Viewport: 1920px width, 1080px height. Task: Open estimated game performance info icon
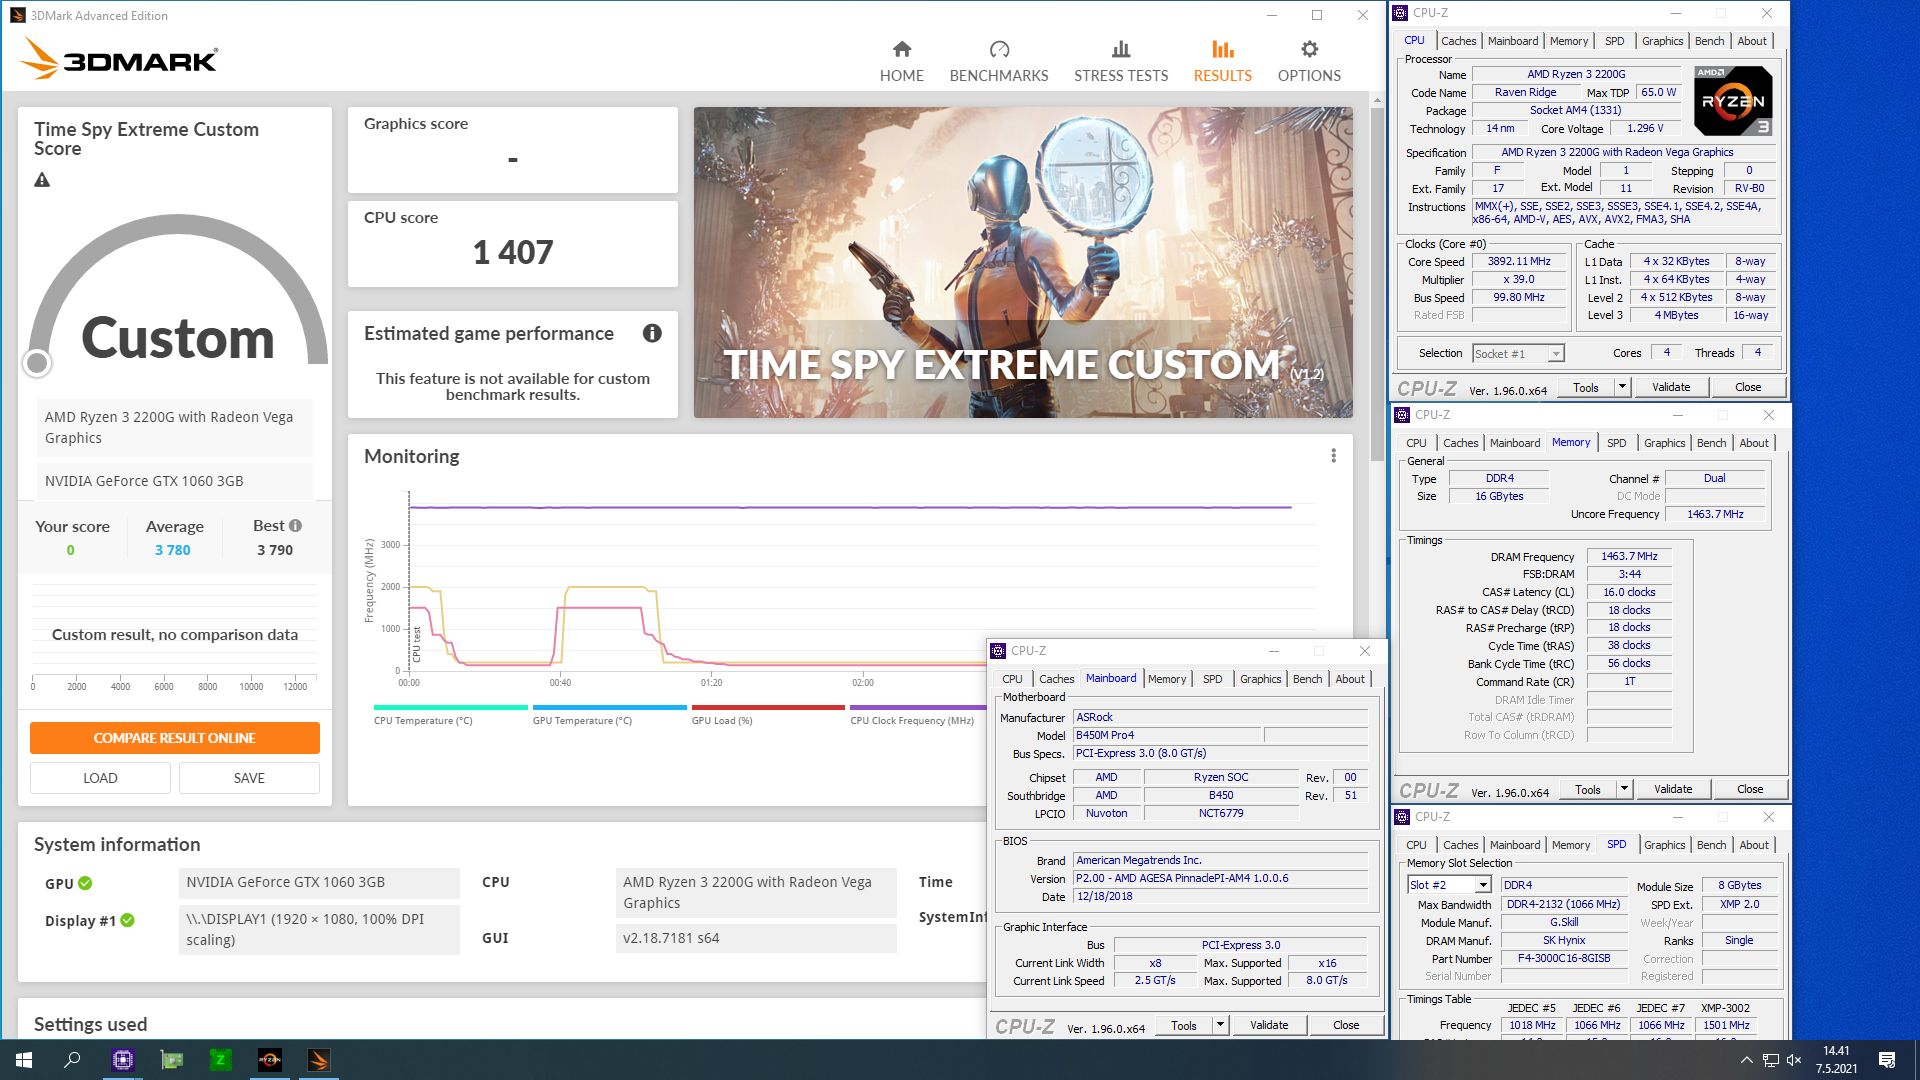[x=652, y=333]
